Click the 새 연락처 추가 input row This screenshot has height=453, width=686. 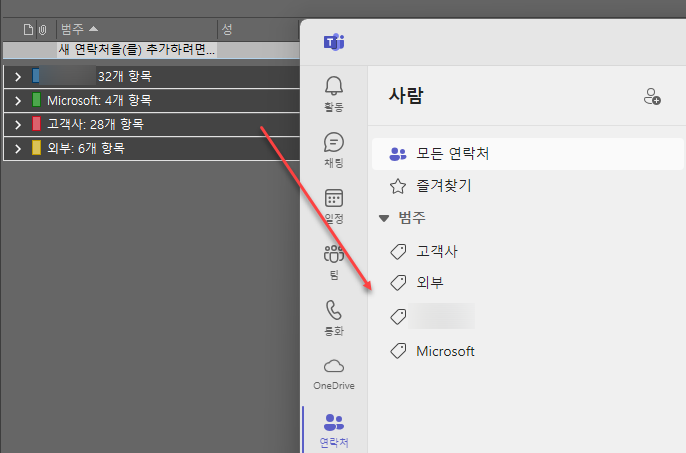click(x=151, y=50)
